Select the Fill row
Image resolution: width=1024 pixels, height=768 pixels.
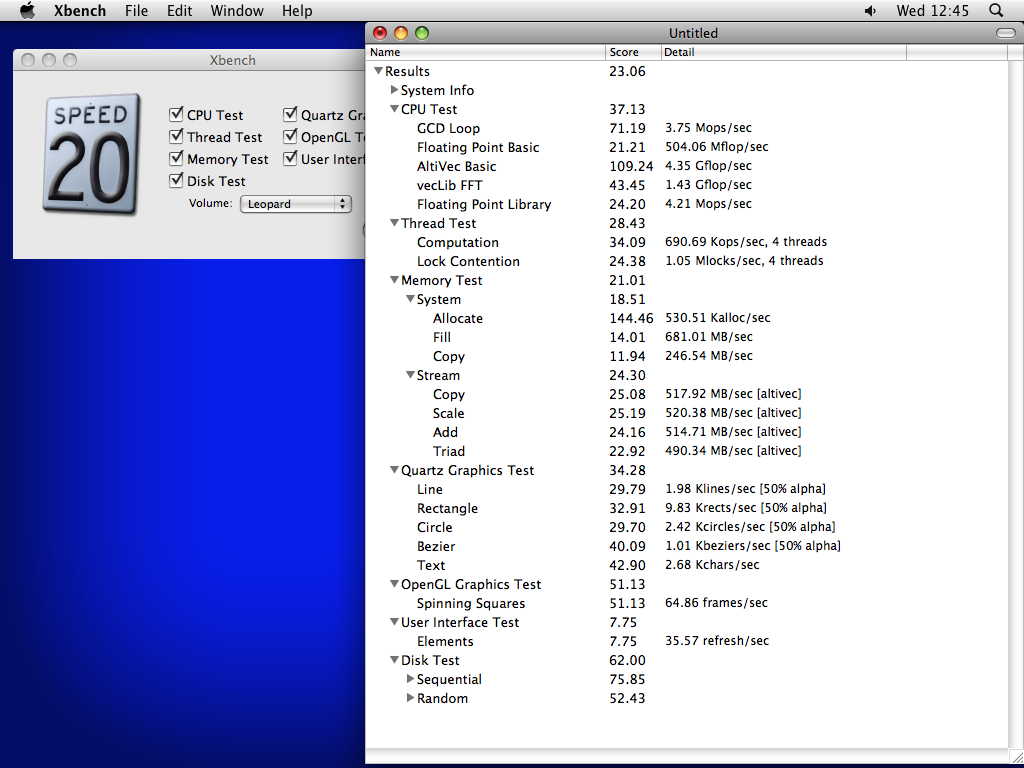click(x=686, y=337)
